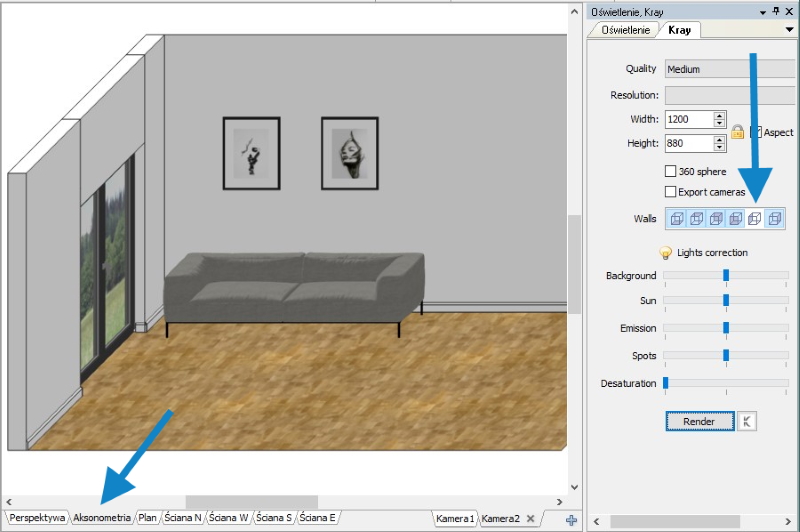Screen dimensions: 800x532
Task: Pin the Oświetlenie, Kray panel
Action: tap(776, 11)
